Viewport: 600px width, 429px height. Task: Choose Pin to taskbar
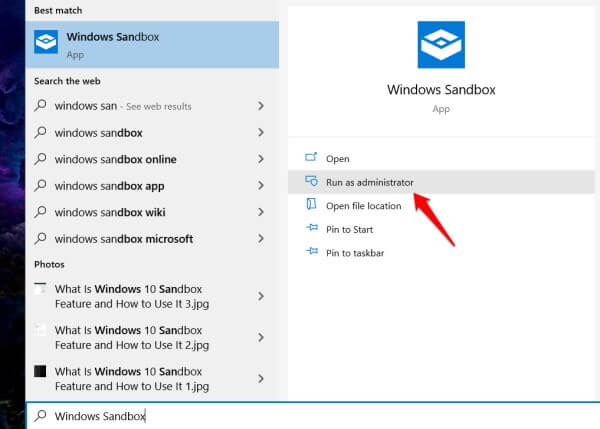(441, 253)
